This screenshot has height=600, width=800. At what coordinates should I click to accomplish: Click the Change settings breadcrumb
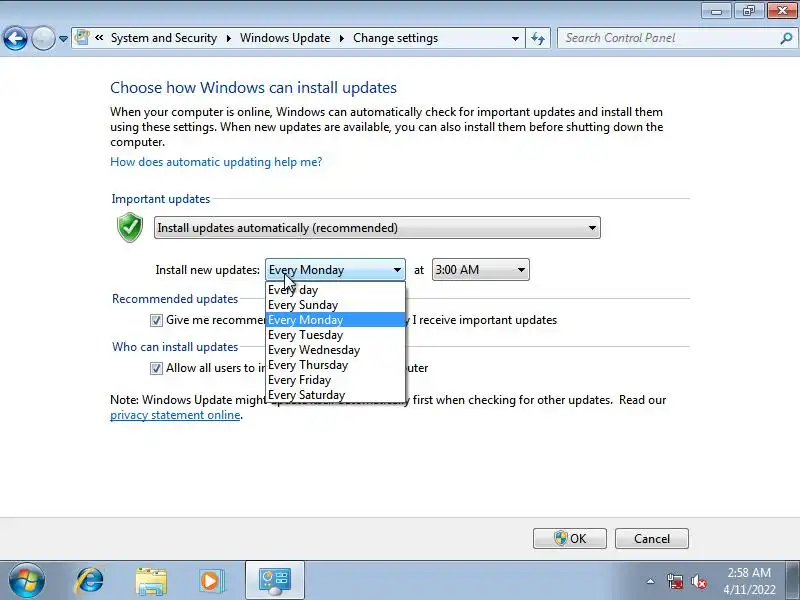pos(395,38)
